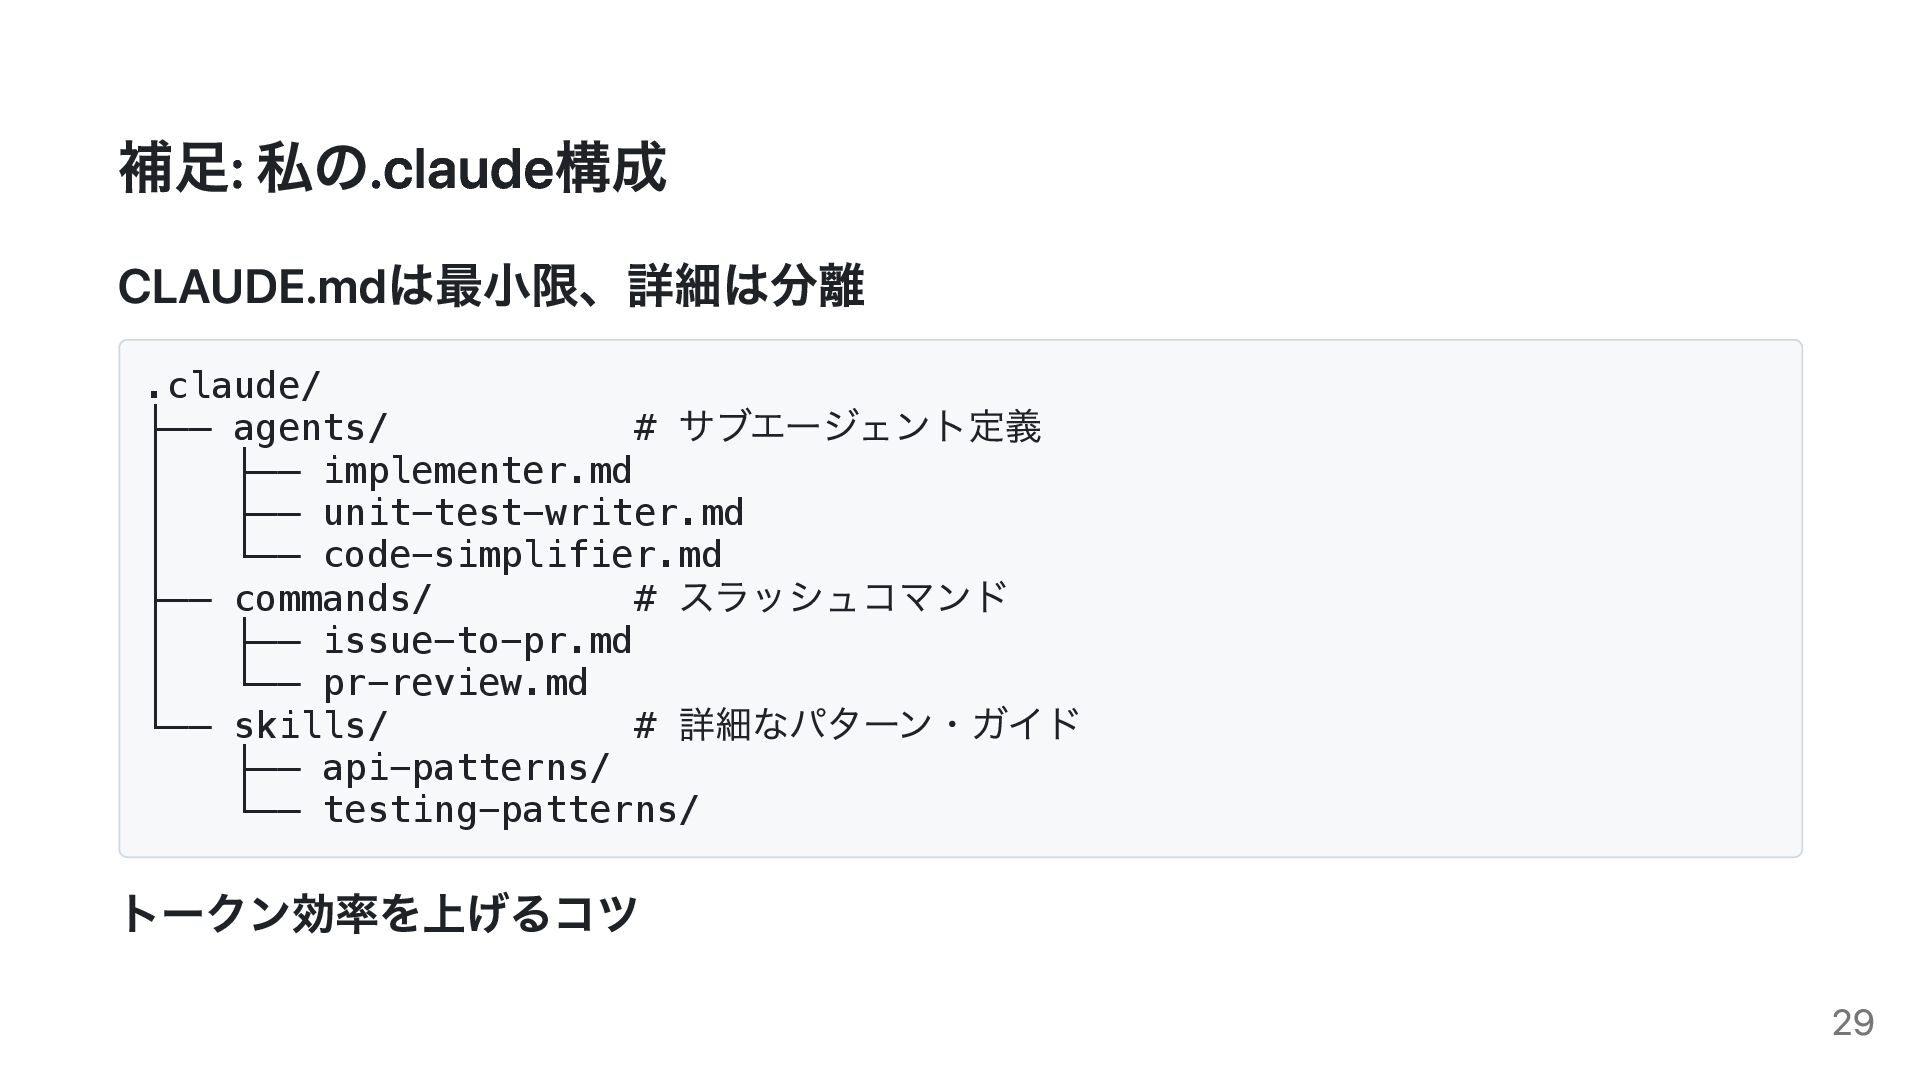Screen dimensions: 1920x1080
Task: Click the スラッシュコマンド comment
Action: coord(843,599)
